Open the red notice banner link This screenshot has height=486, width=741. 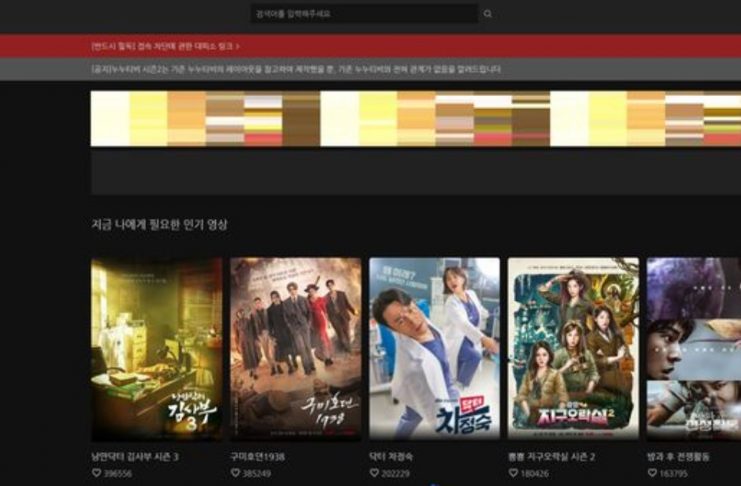pyautogui.click(x=165, y=46)
